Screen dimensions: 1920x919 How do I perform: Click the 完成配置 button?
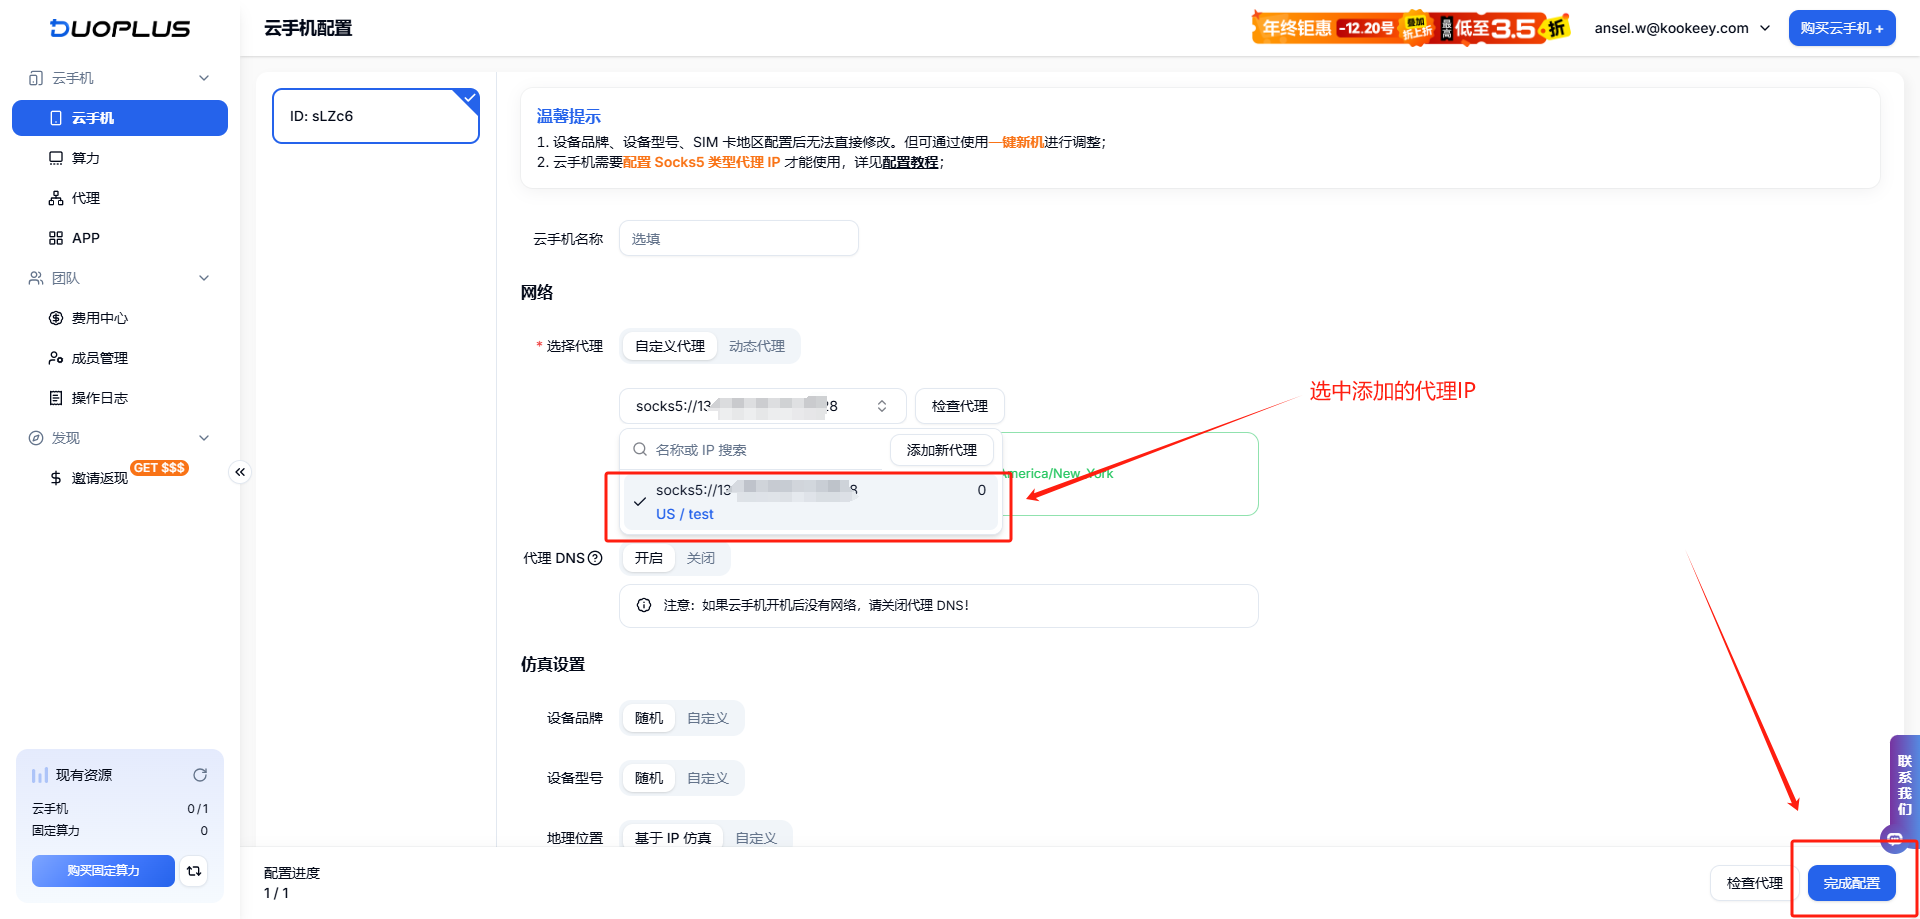click(x=1851, y=882)
